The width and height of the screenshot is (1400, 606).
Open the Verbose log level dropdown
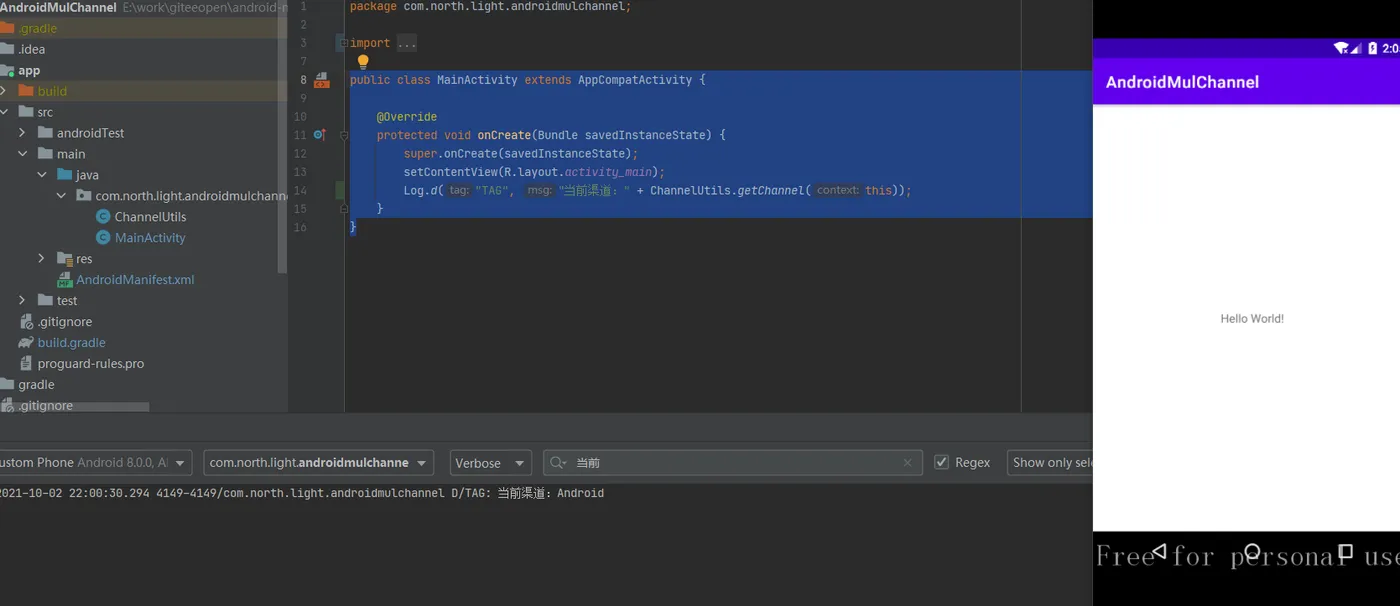[490, 463]
